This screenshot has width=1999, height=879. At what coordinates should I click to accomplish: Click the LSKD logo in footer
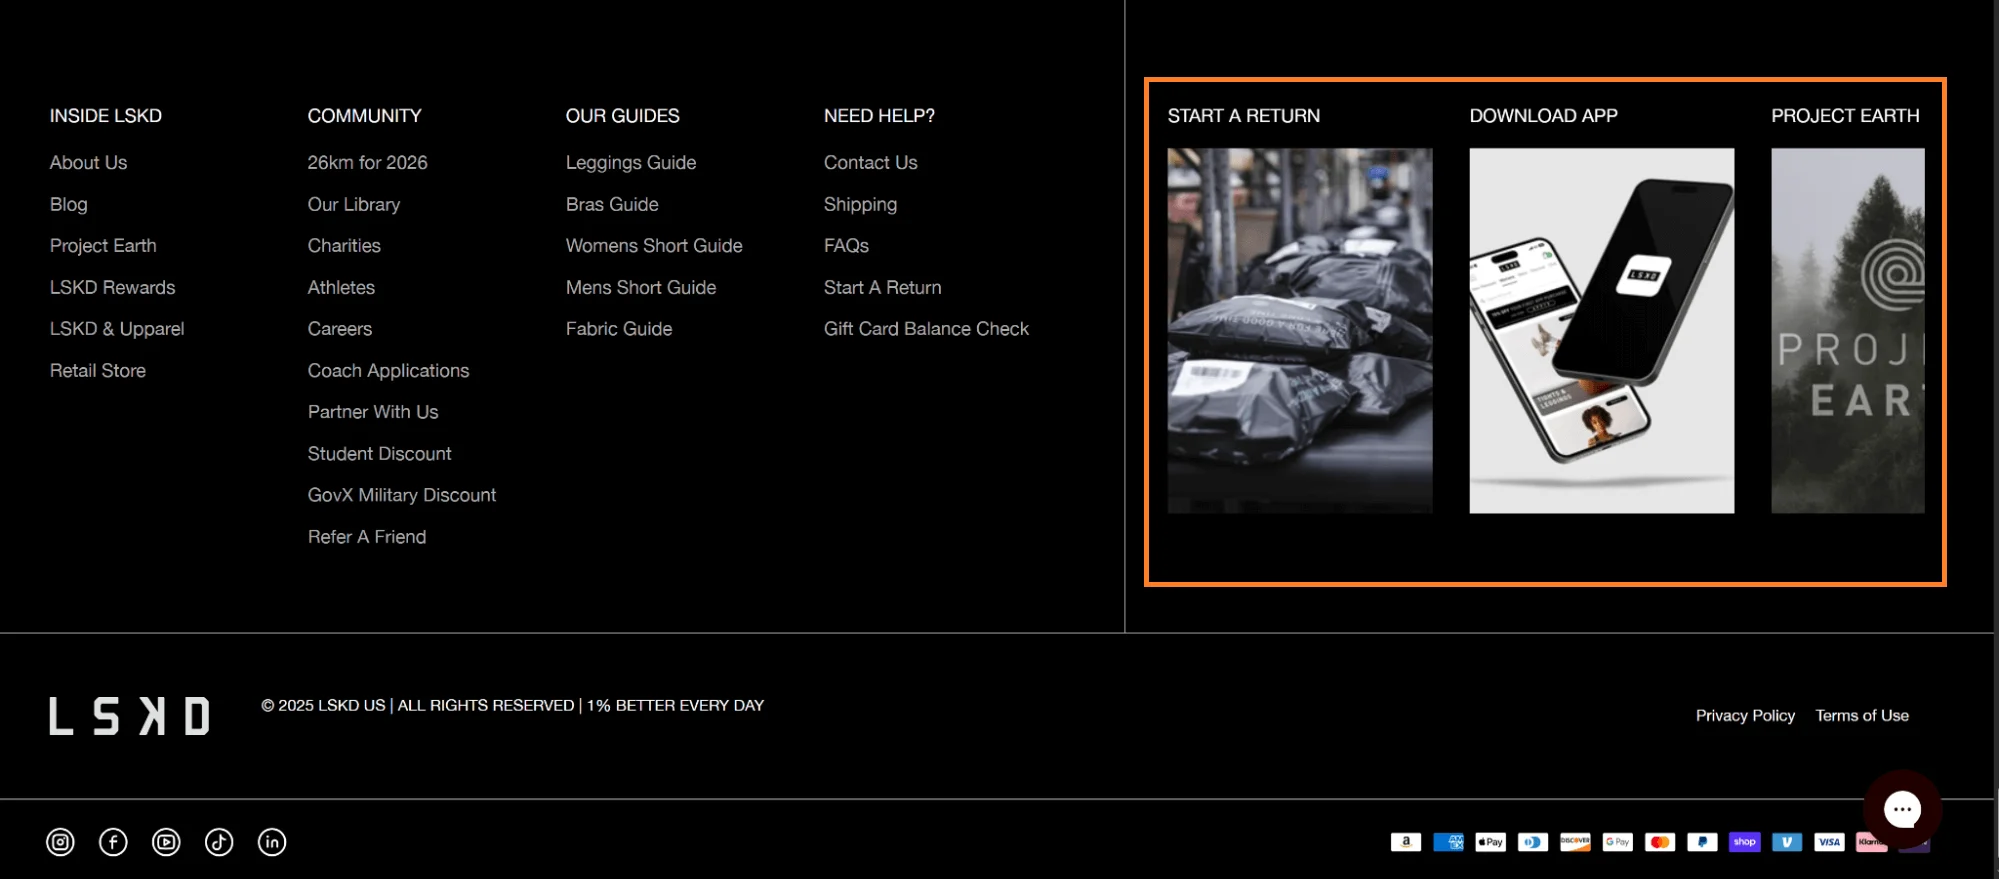click(x=130, y=716)
